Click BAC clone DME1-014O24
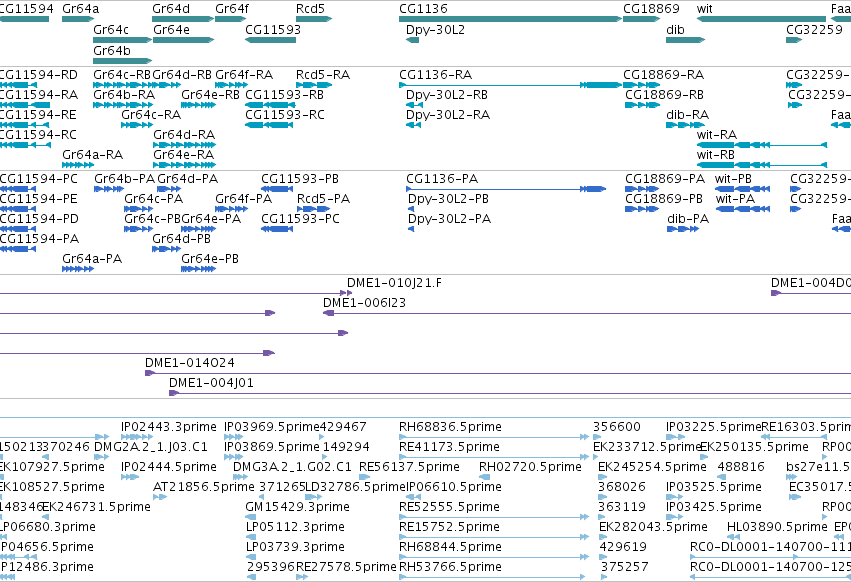851x582 pixels. (x=498, y=373)
